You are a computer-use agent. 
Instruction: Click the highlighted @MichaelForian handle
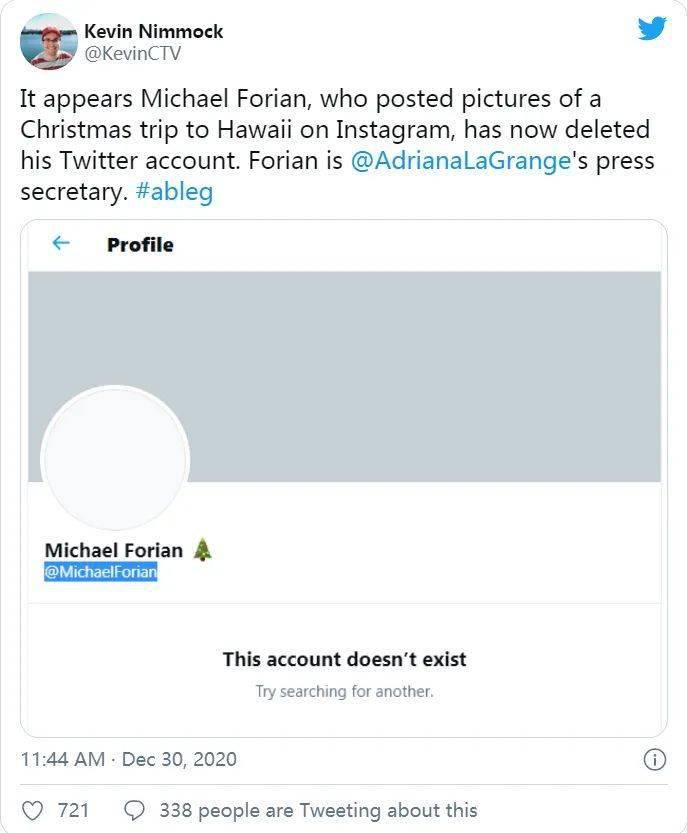[100, 573]
